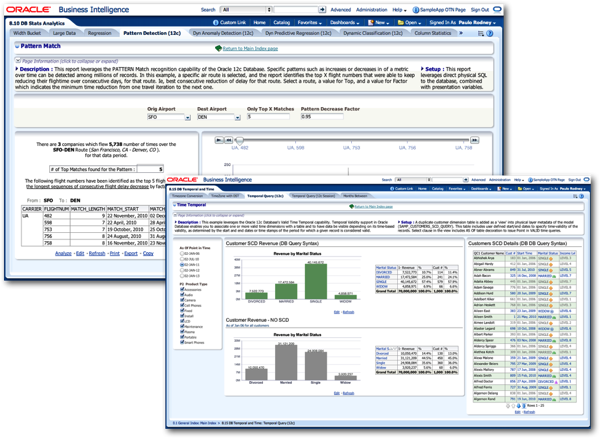
Task: Click the Print link under flights table
Action: click(x=115, y=253)
